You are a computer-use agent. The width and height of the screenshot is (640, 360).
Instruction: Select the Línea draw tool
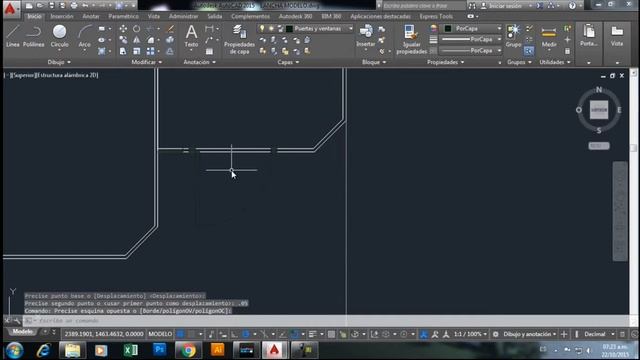(13, 36)
